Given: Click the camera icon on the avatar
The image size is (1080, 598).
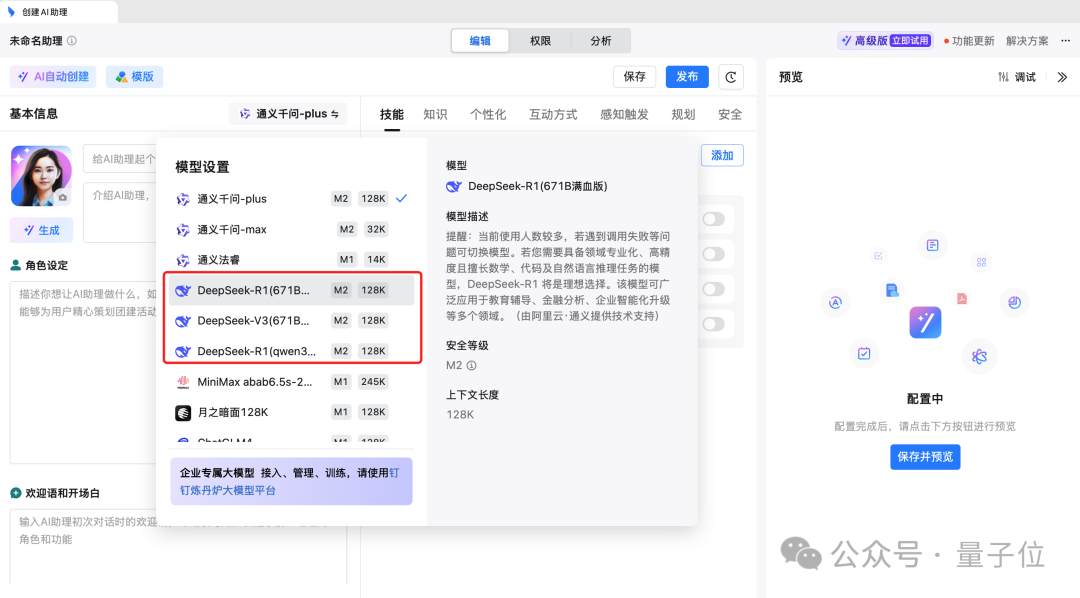Looking at the screenshot, I should (x=63, y=198).
